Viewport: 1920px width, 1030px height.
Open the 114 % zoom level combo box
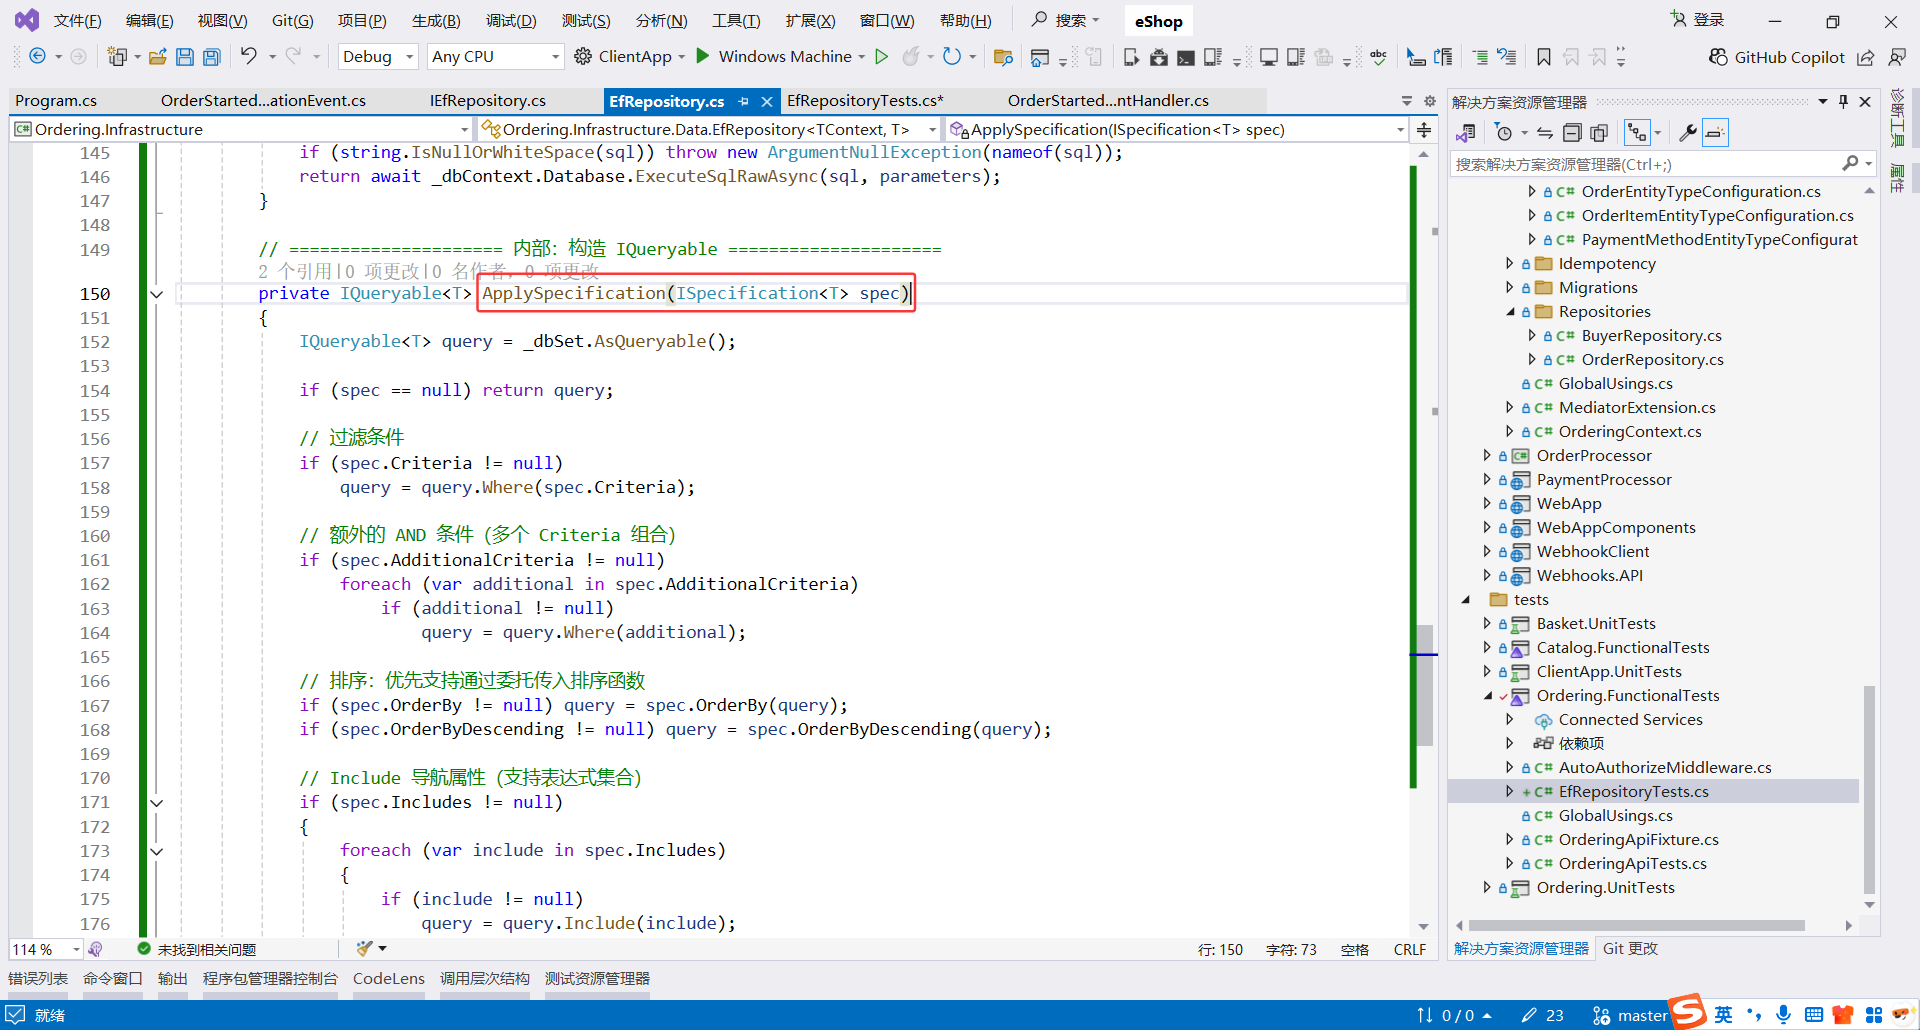46,949
